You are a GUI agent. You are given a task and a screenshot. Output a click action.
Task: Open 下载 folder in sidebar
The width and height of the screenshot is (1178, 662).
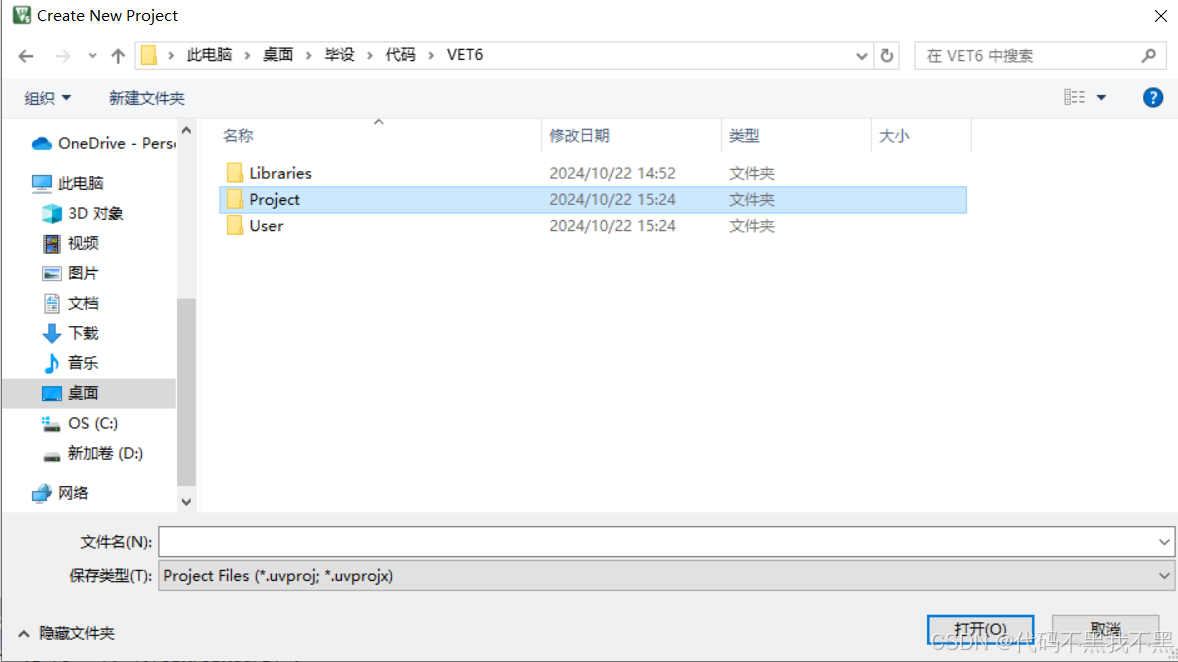71,333
